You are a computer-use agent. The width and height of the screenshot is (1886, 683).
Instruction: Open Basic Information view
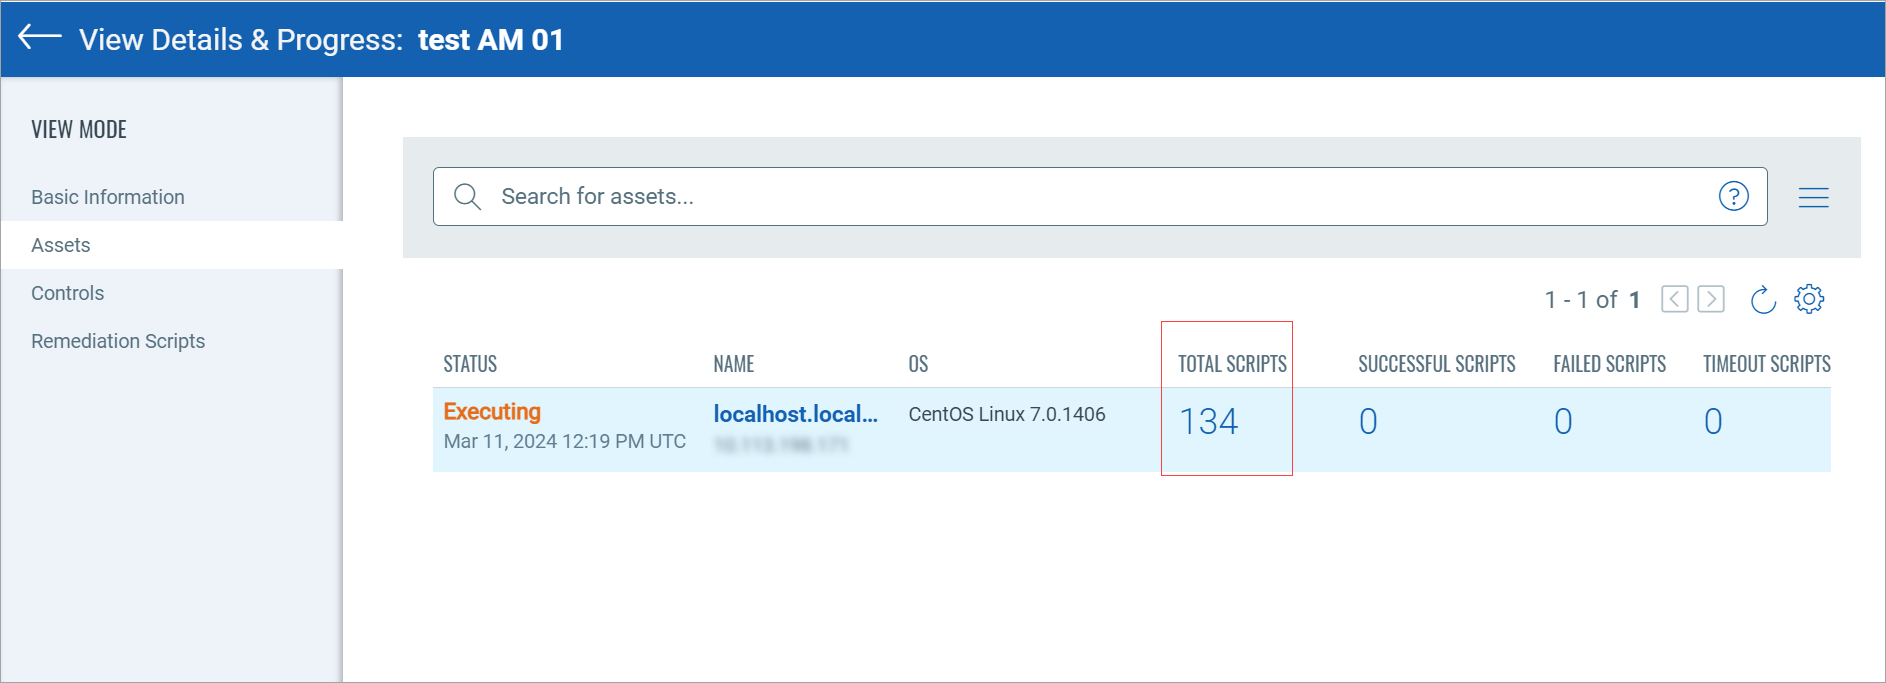[108, 197]
